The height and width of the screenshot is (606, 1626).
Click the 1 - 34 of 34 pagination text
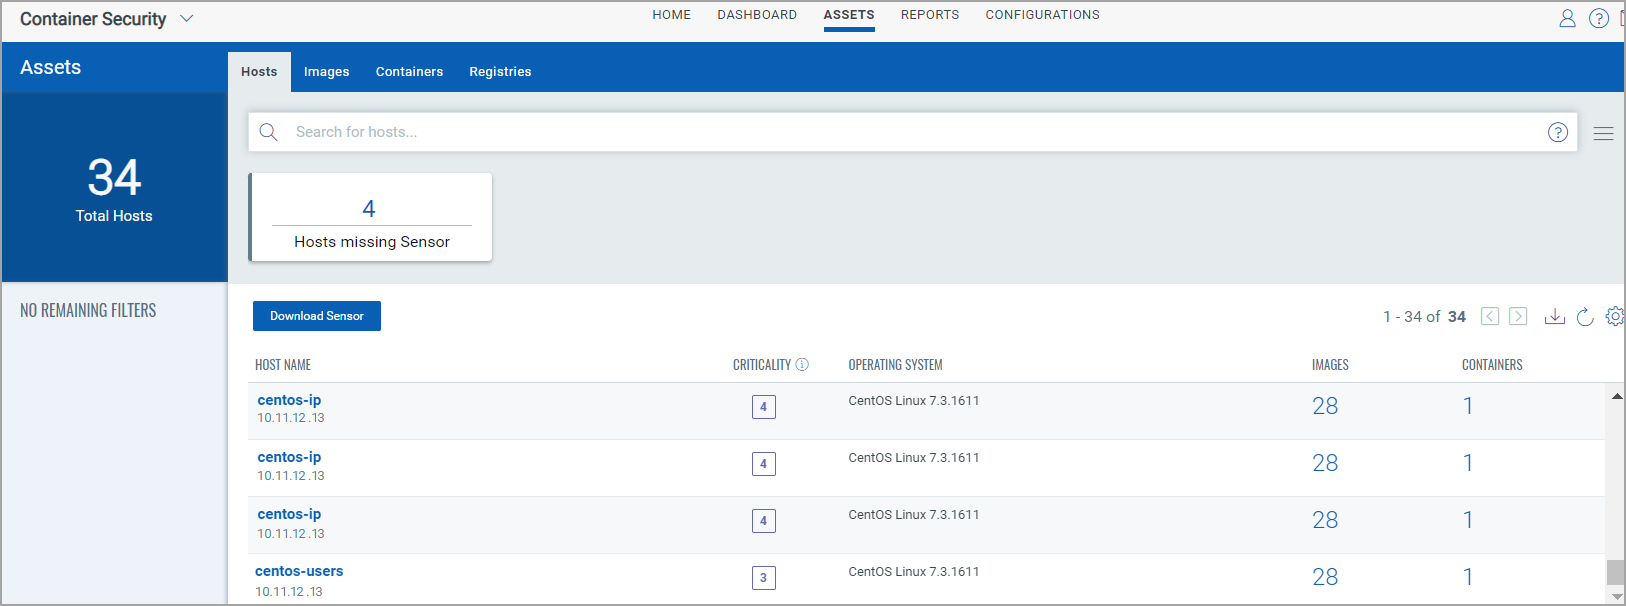pos(1425,316)
